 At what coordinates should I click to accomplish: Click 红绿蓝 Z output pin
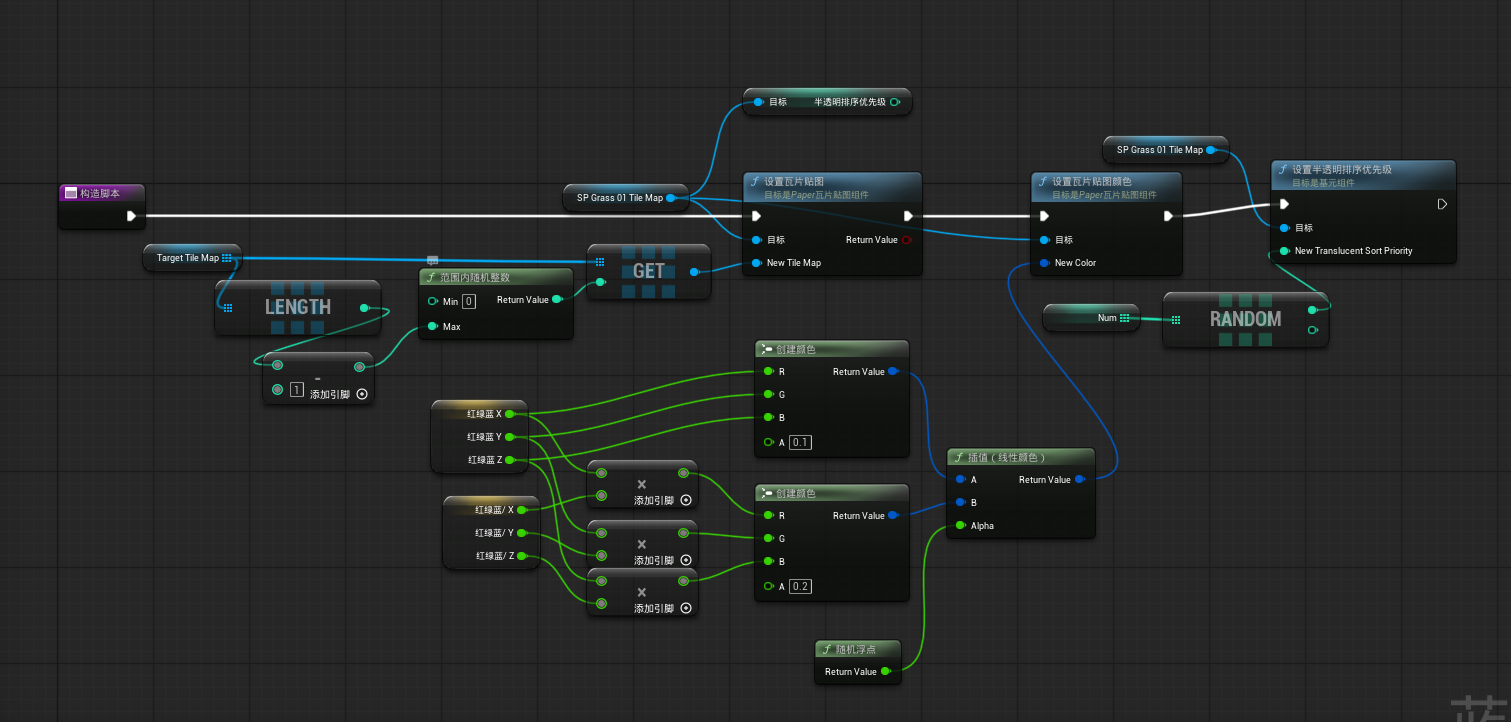(x=510, y=460)
